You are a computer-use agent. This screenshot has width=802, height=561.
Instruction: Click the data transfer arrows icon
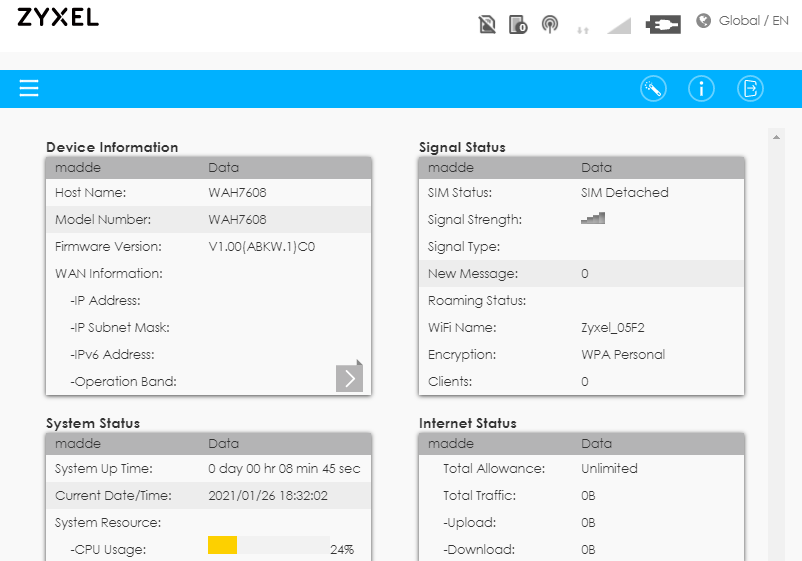point(583,30)
